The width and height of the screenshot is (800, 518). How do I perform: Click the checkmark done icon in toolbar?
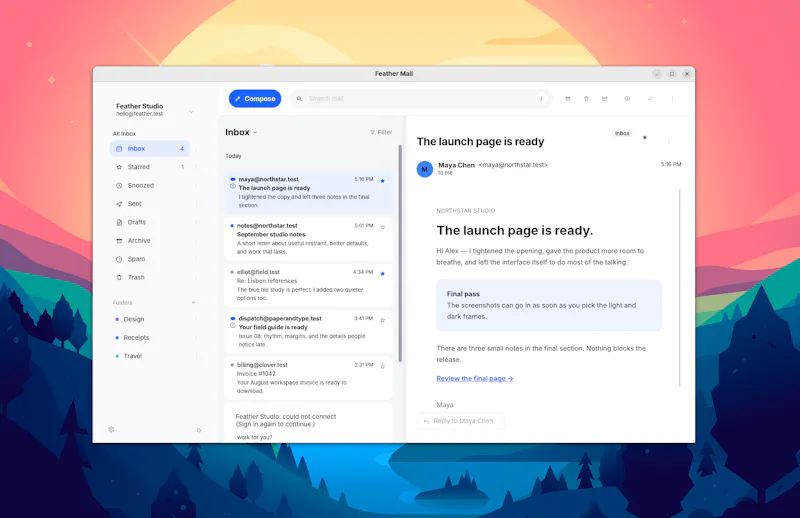(x=649, y=98)
